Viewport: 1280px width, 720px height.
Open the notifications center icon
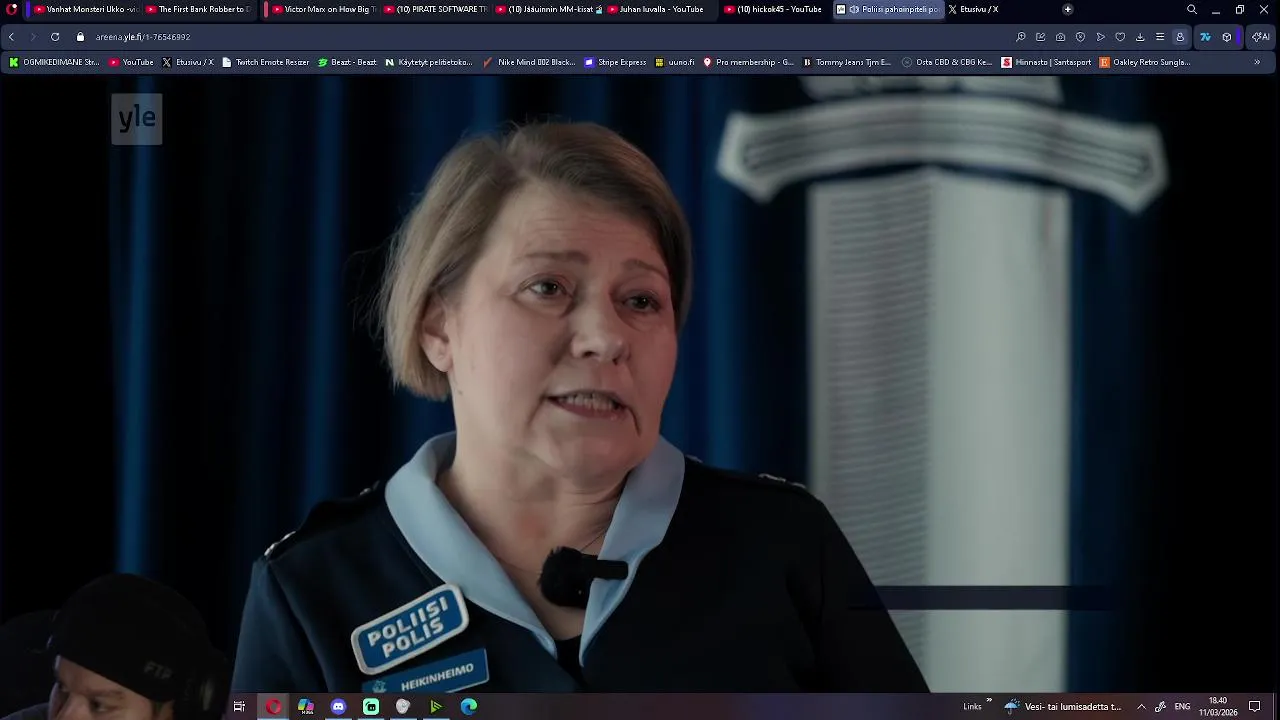[x=1255, y=706]
